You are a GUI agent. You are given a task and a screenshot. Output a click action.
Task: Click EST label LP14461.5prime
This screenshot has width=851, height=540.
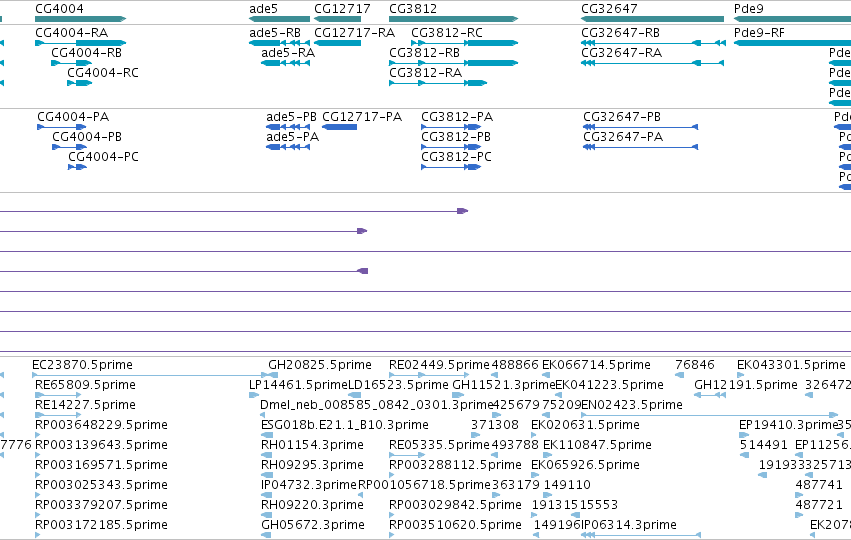point(298,385)
